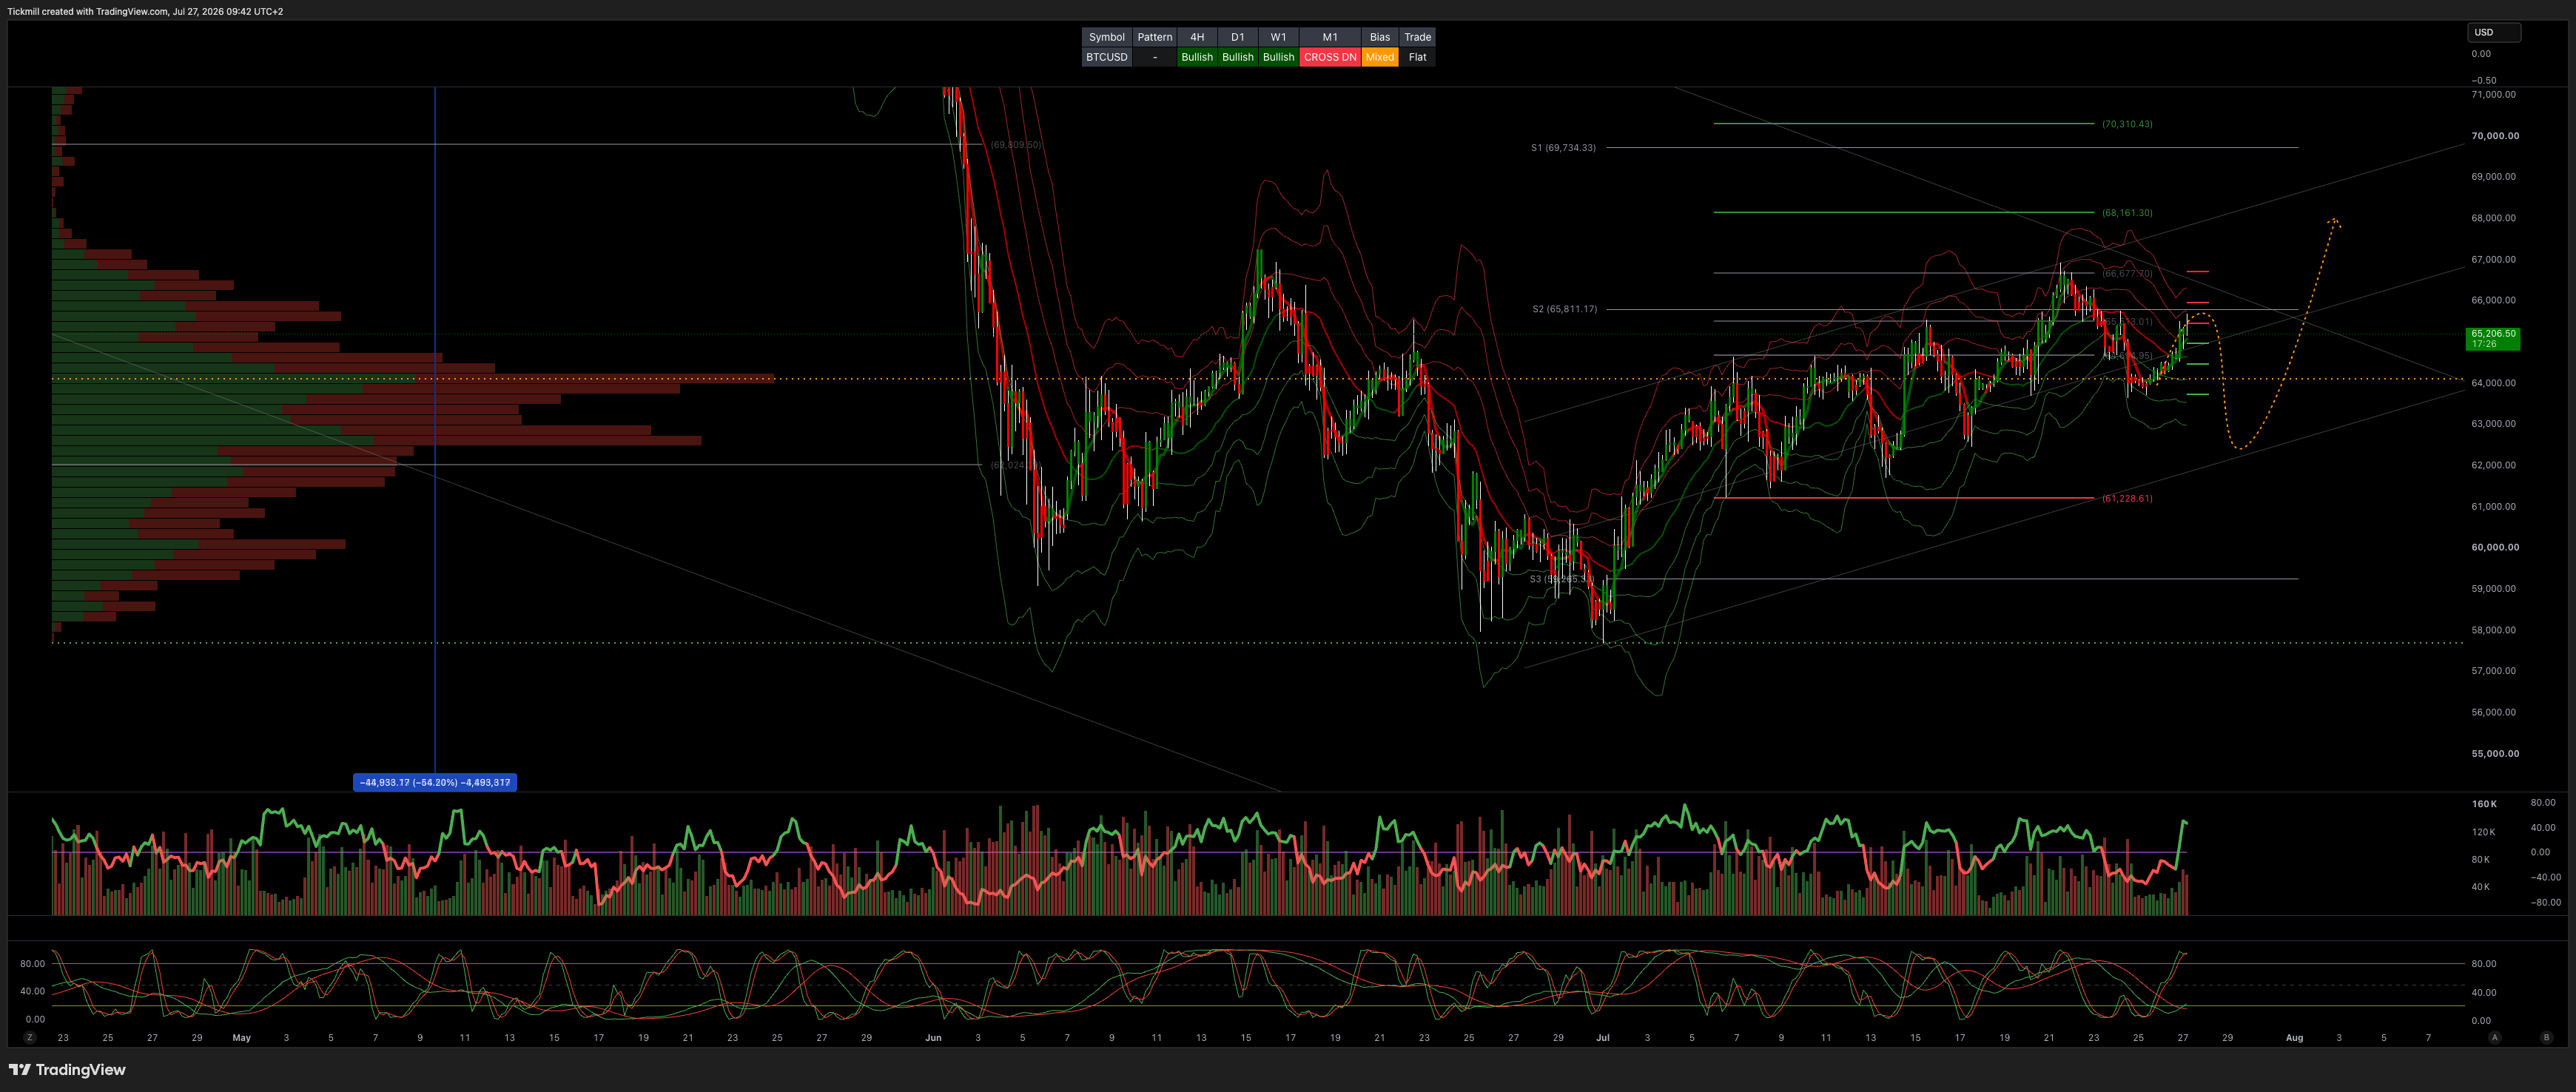Click 70,000.00 on the price axis
This screenshot has height=1092, width=2576.
tap(2495, 136)
